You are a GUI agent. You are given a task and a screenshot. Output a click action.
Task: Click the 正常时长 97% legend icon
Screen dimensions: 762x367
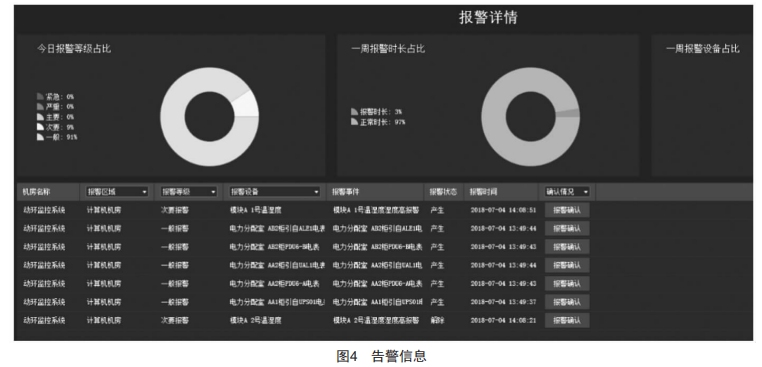click(354, 122)
